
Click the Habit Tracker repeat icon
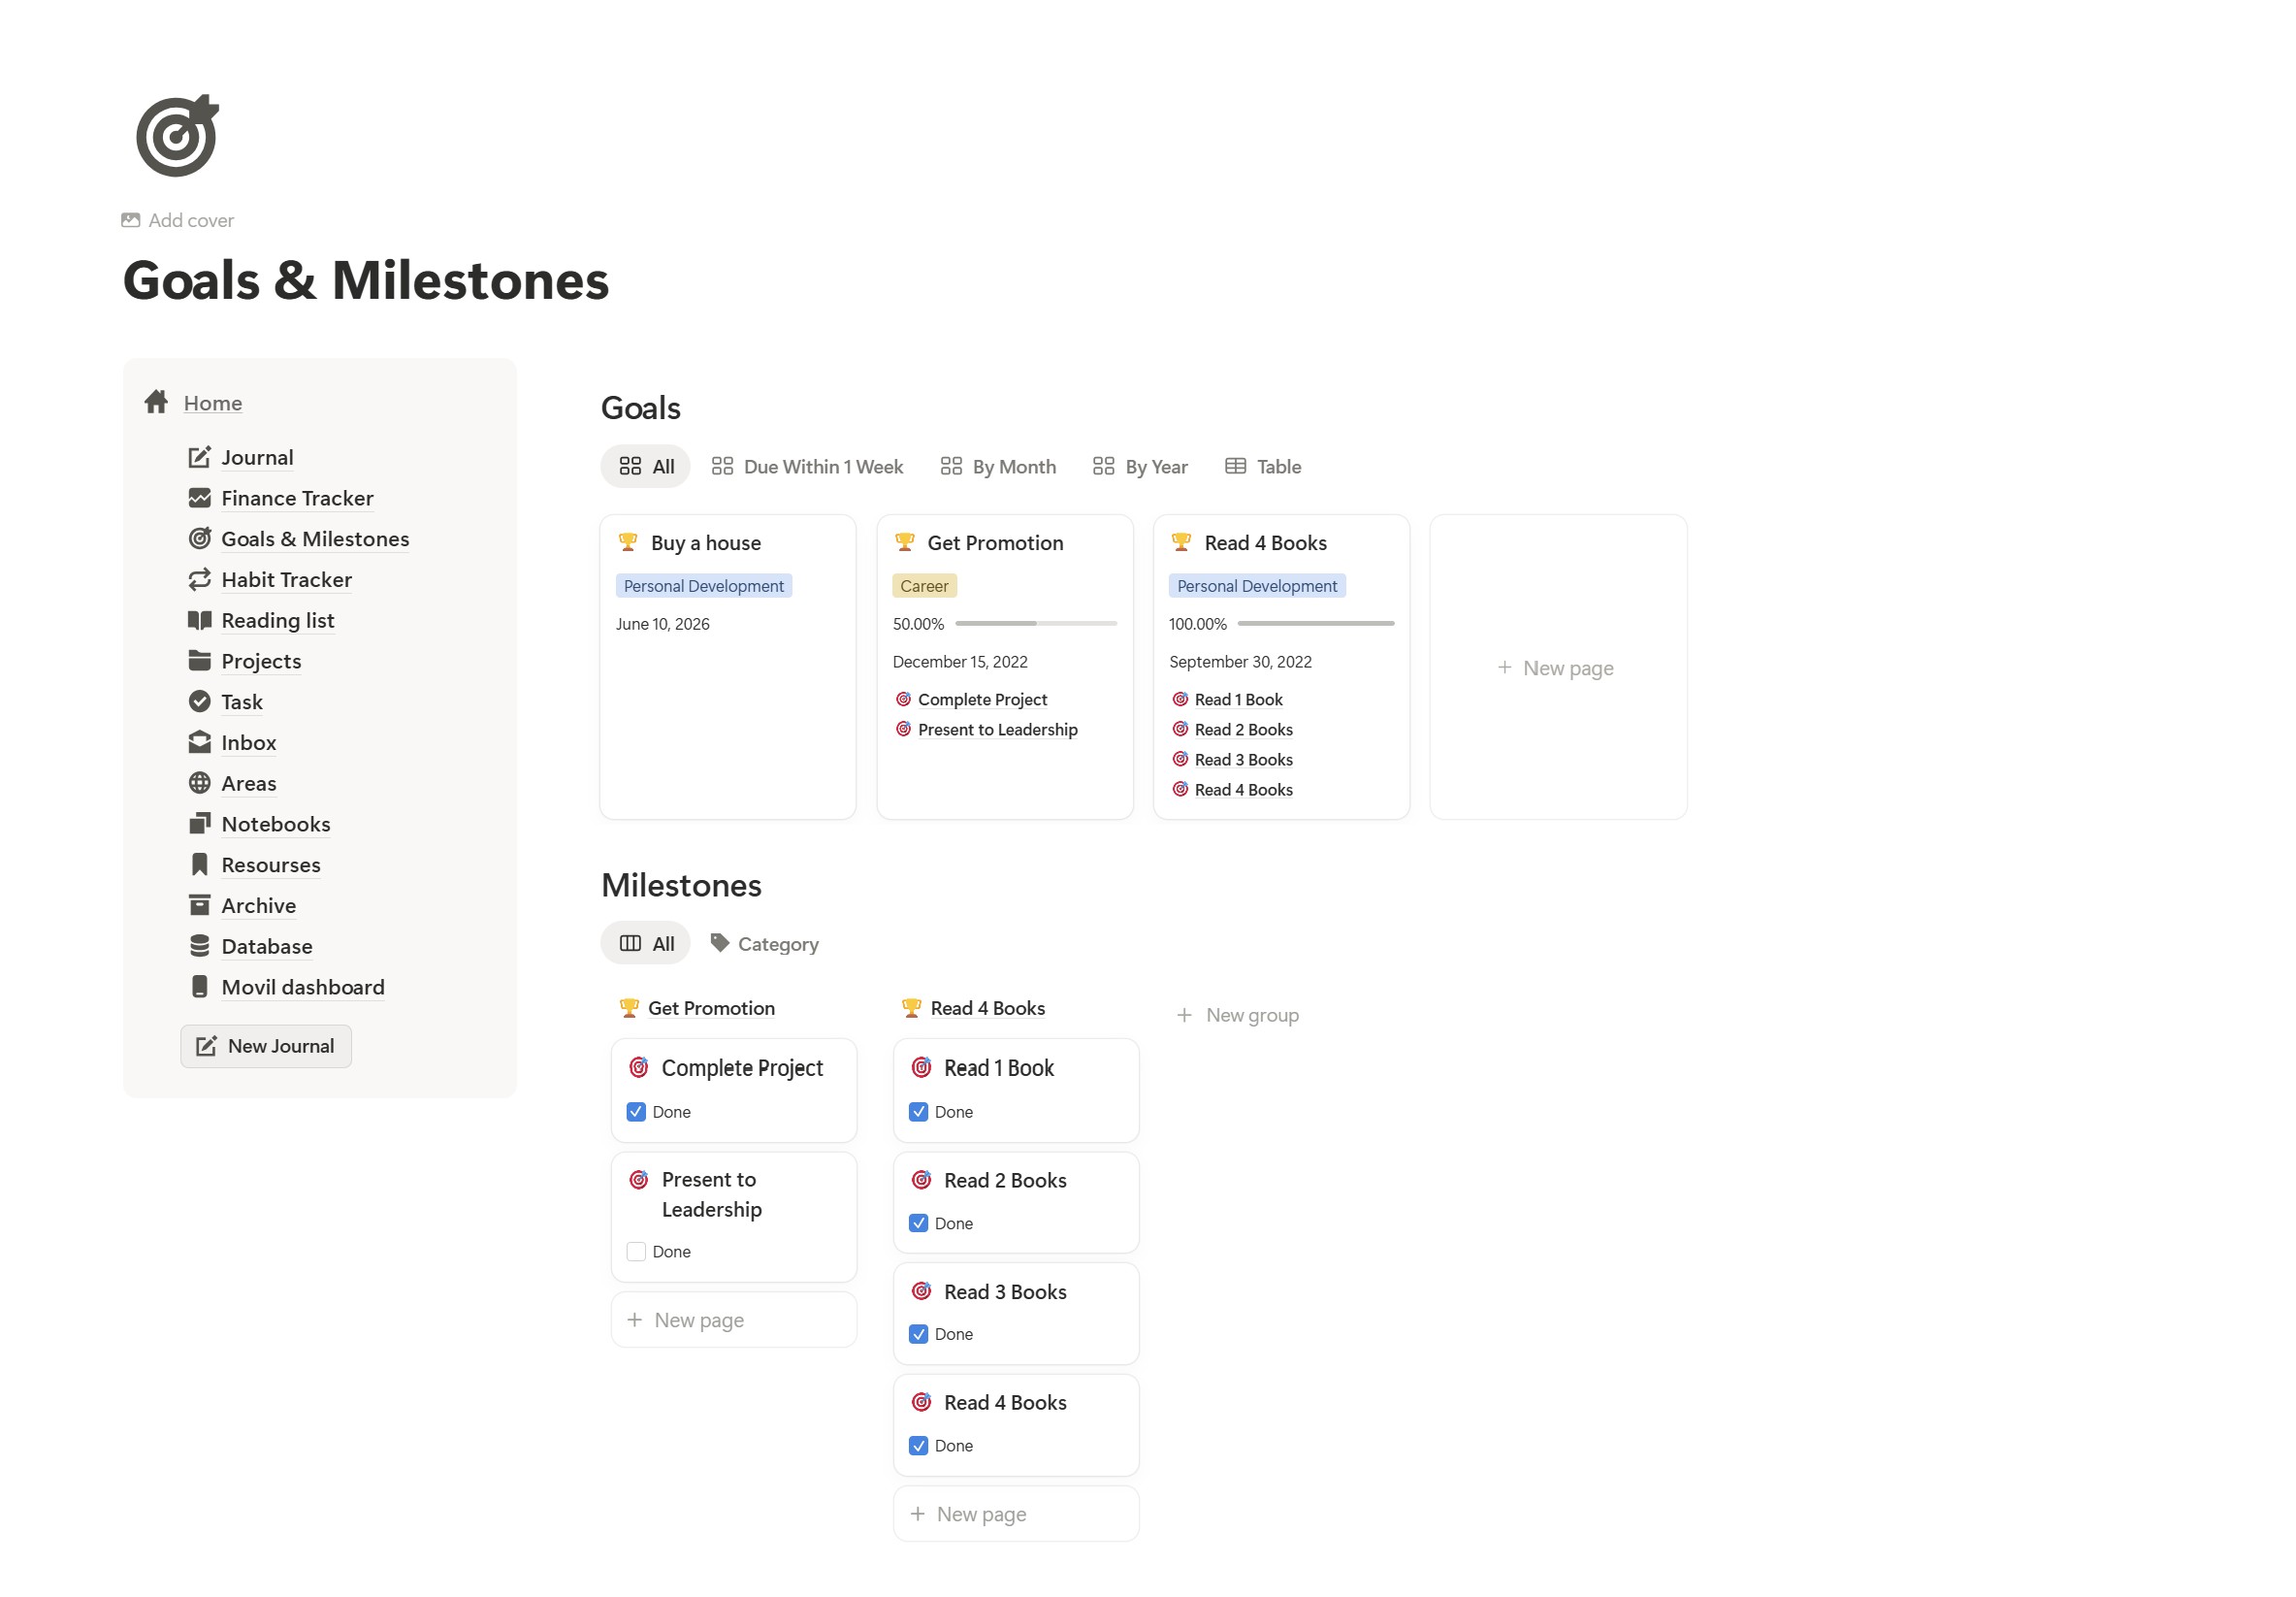[199, 579]
